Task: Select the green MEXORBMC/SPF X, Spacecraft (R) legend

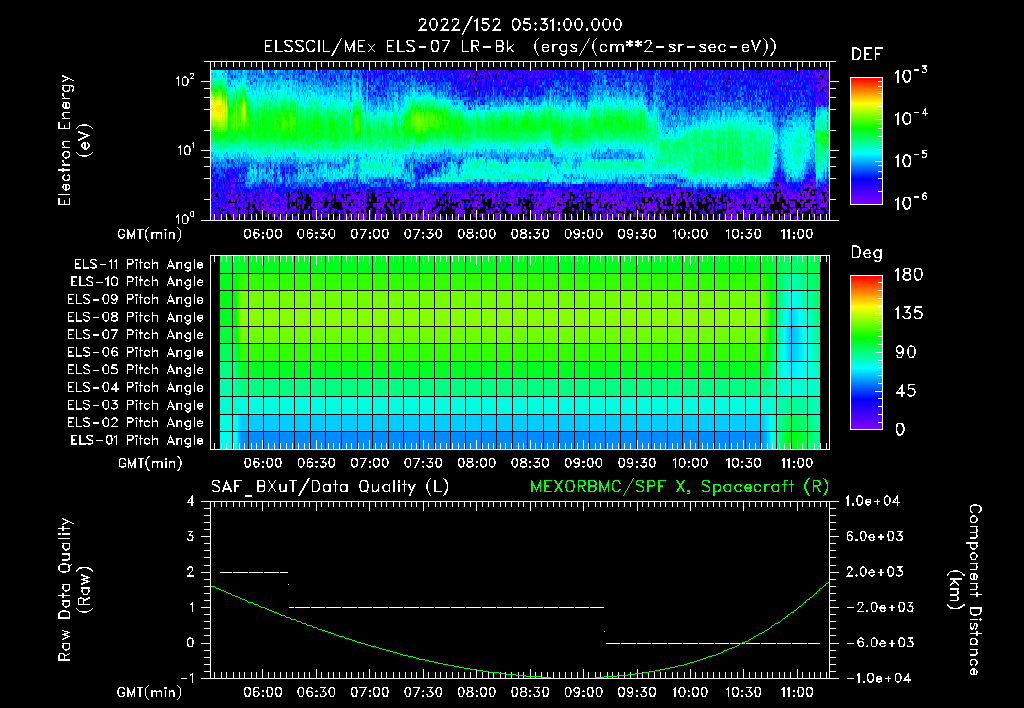Action: coord(679,487)
